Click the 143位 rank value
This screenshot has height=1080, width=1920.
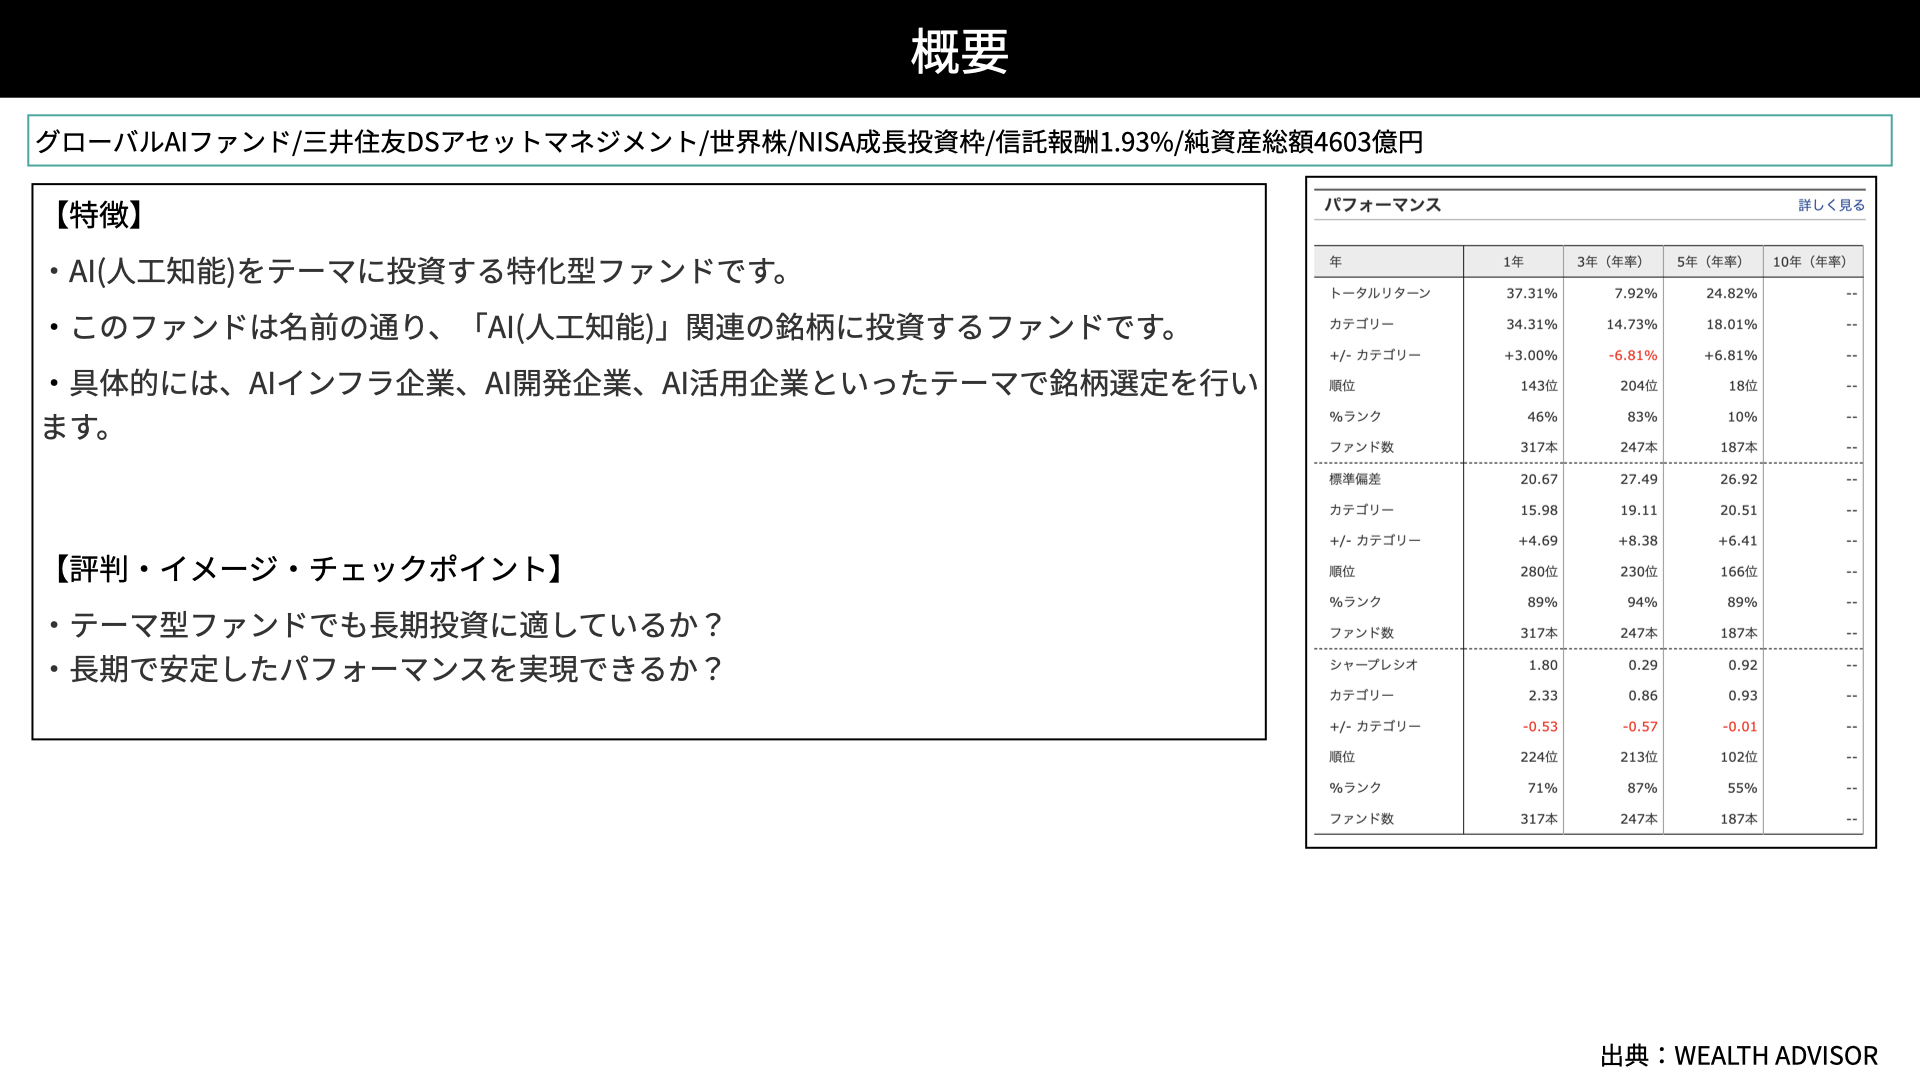[1539, 386]
